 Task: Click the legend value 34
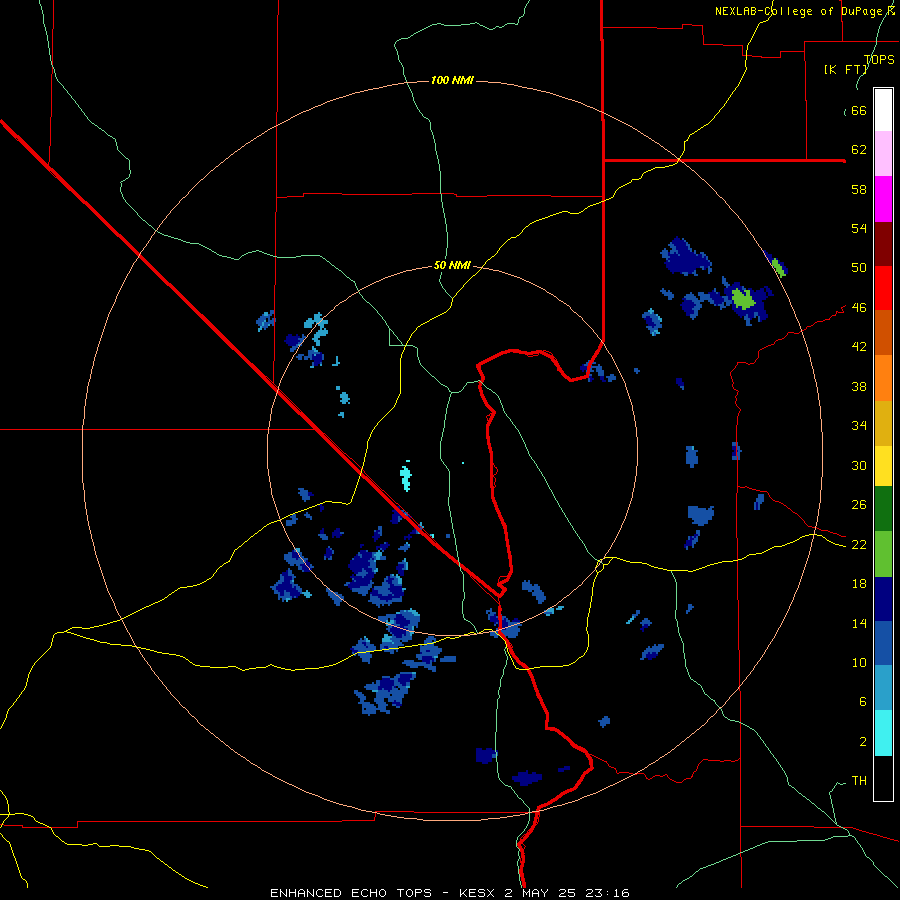[859, 425]
